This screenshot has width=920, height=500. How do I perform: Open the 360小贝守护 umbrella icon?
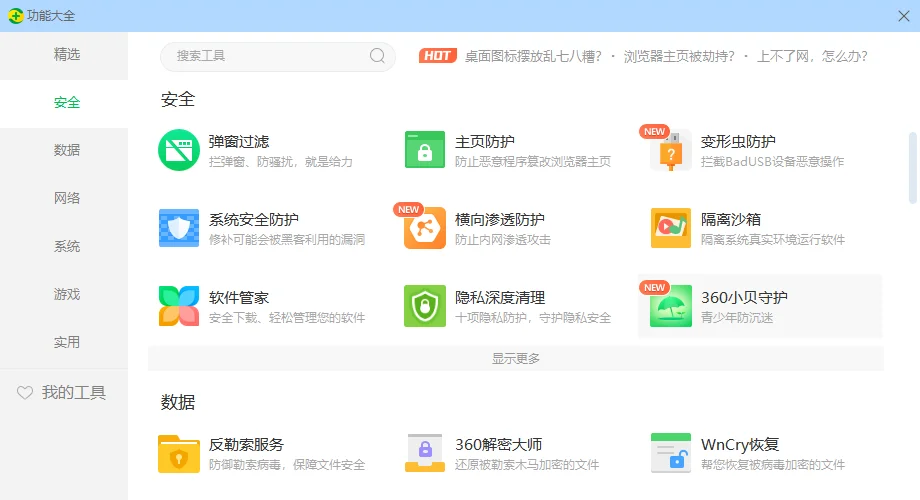pyautogui.click(x=671, y=306)
